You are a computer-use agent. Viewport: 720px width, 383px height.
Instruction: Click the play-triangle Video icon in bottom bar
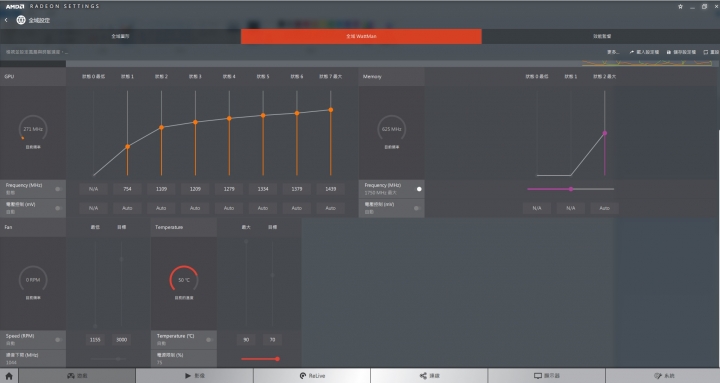tap(188, 376)
